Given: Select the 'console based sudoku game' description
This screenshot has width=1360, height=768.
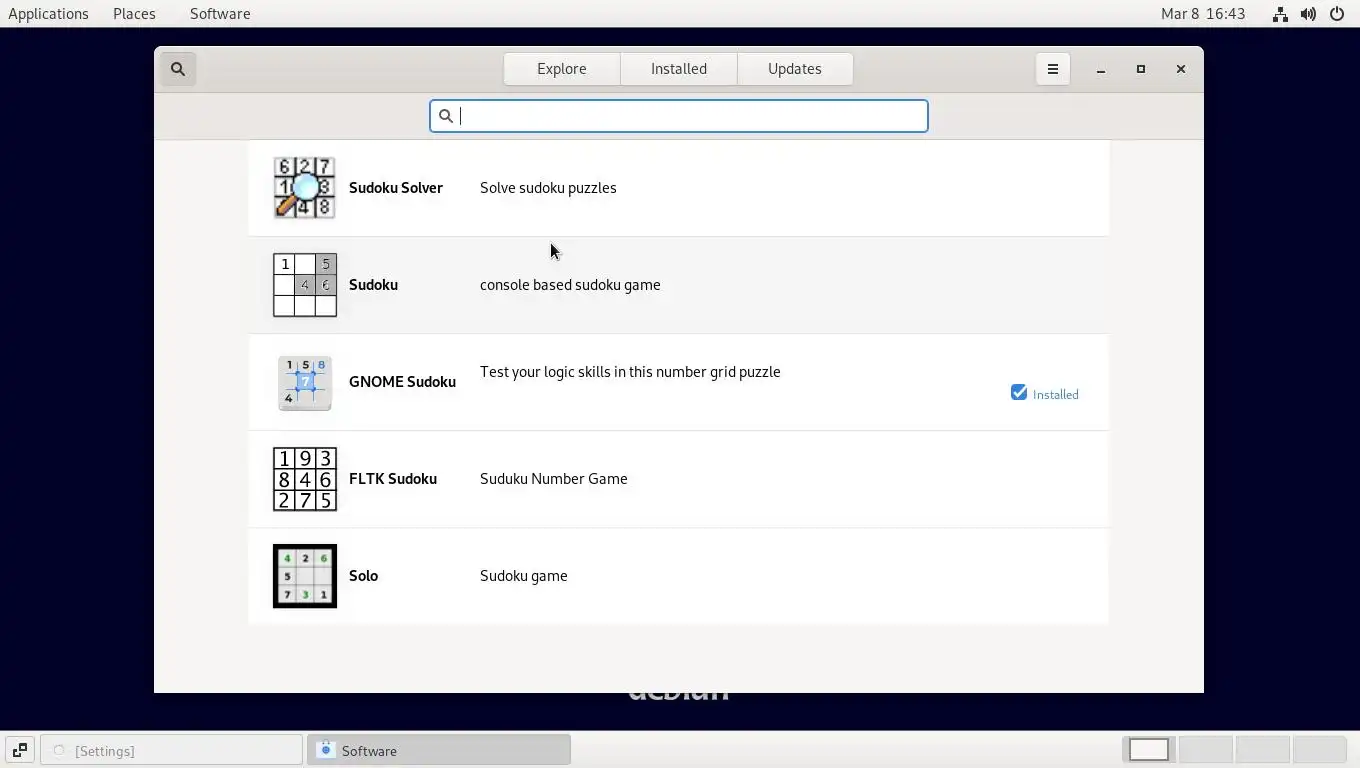Looking at the screenshot, I should tap(570, 285).
